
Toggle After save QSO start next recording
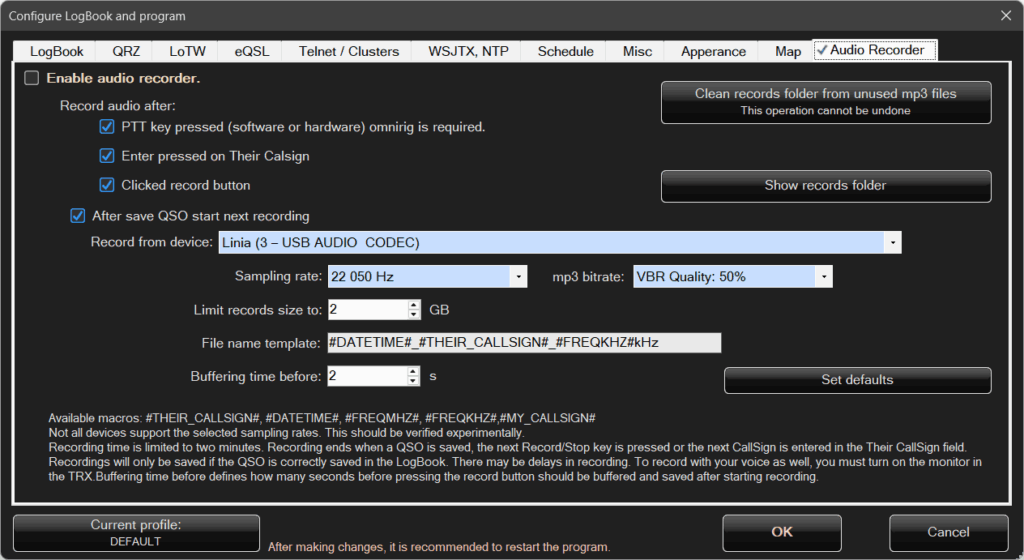[78, 215]
